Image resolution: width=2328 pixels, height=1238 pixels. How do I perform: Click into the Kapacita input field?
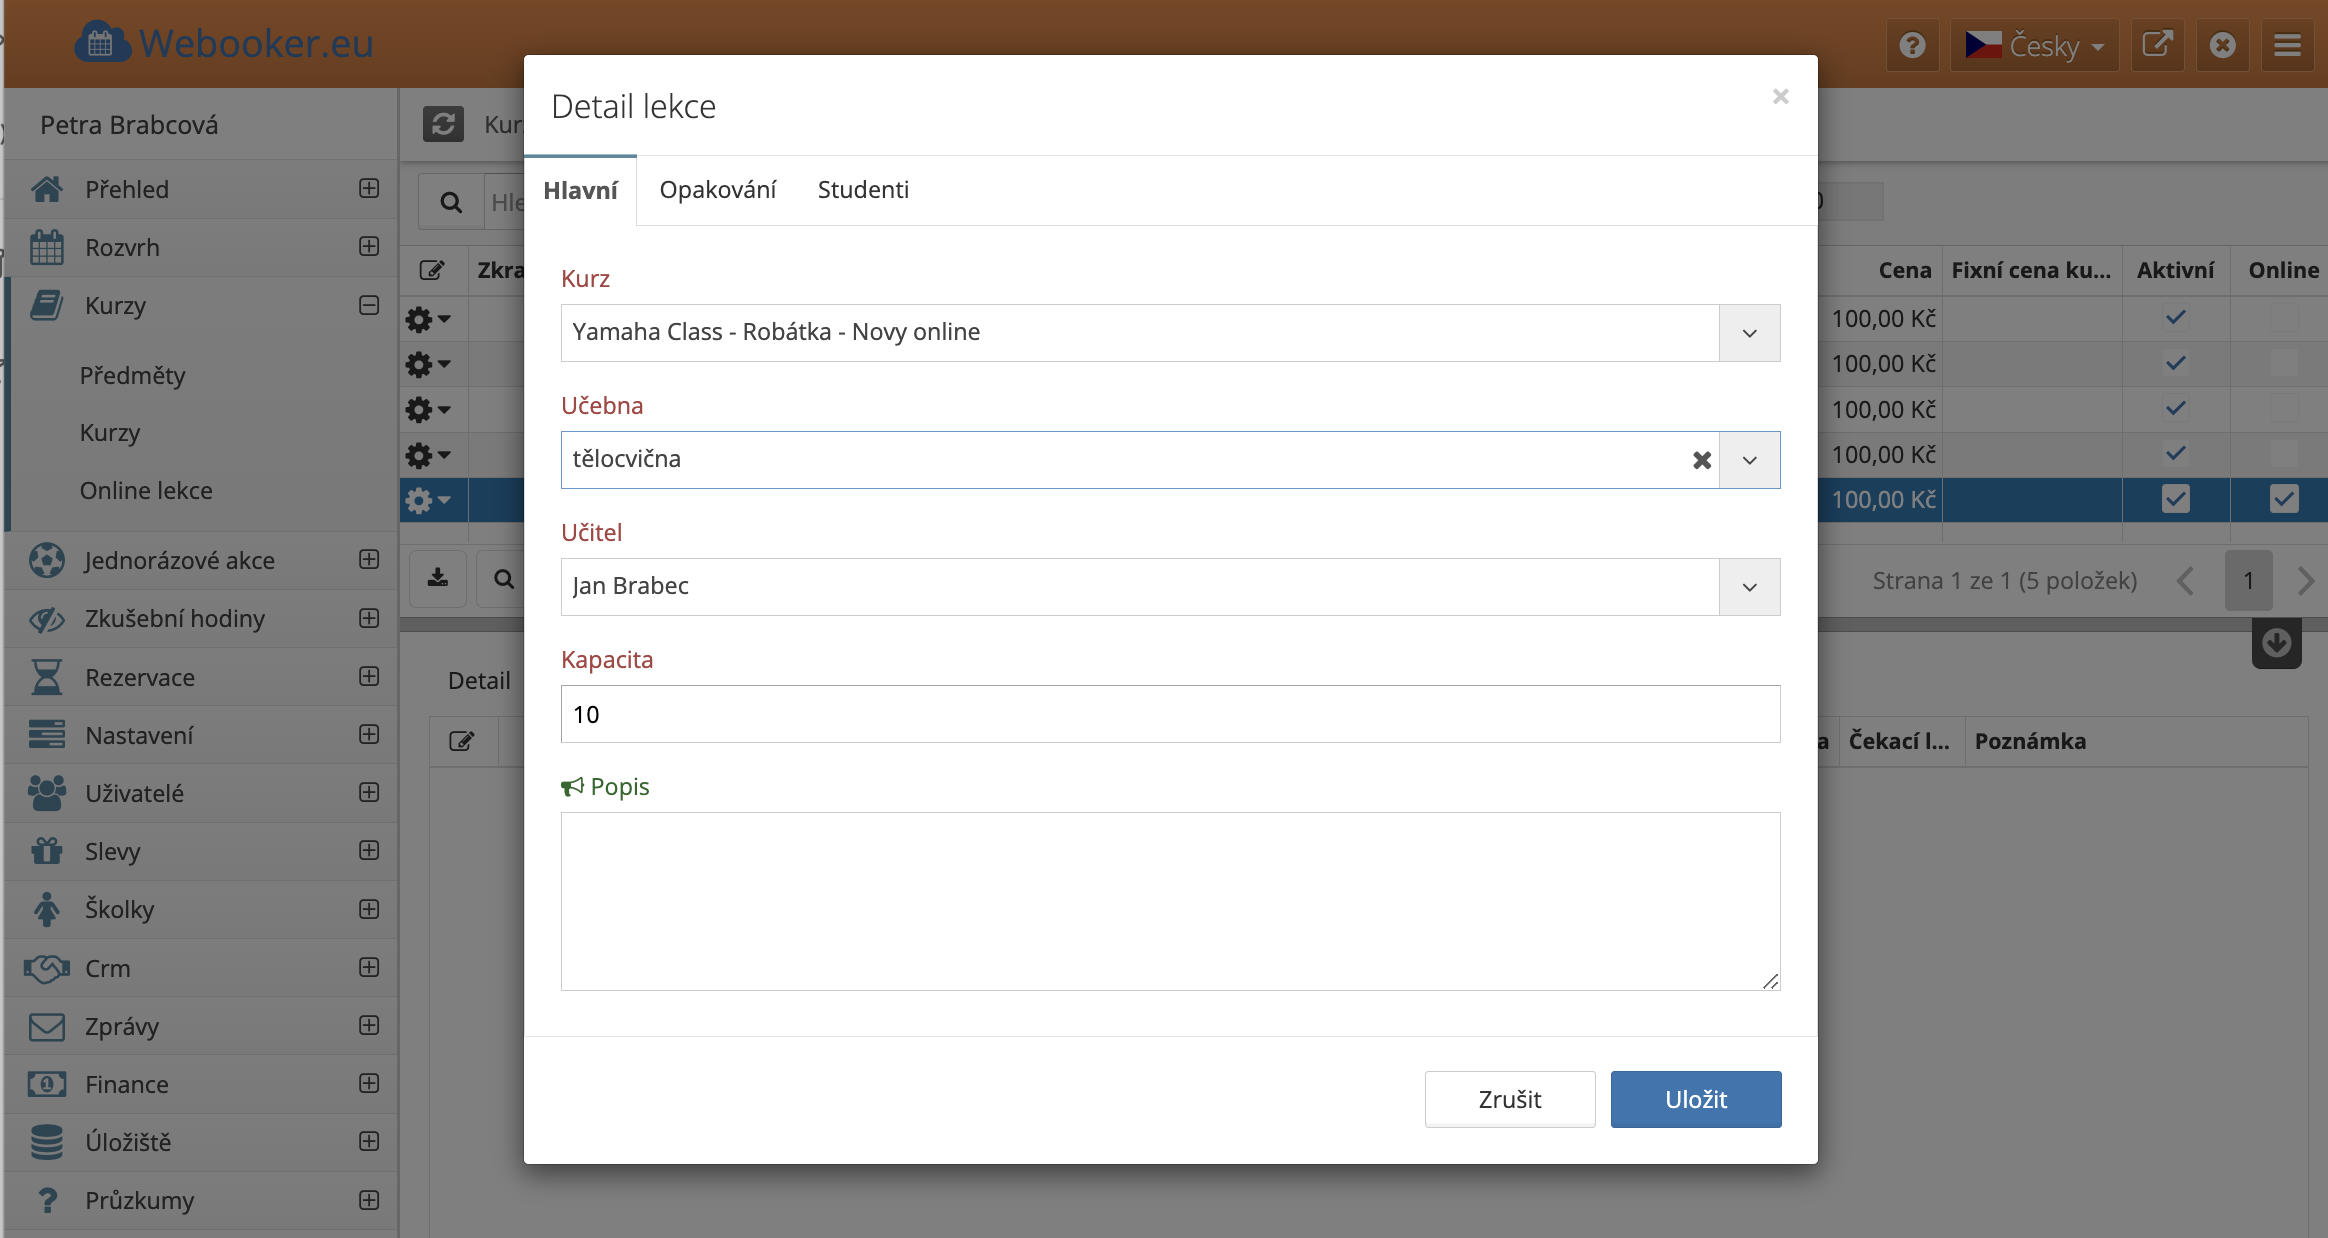tap(1170, 714)
